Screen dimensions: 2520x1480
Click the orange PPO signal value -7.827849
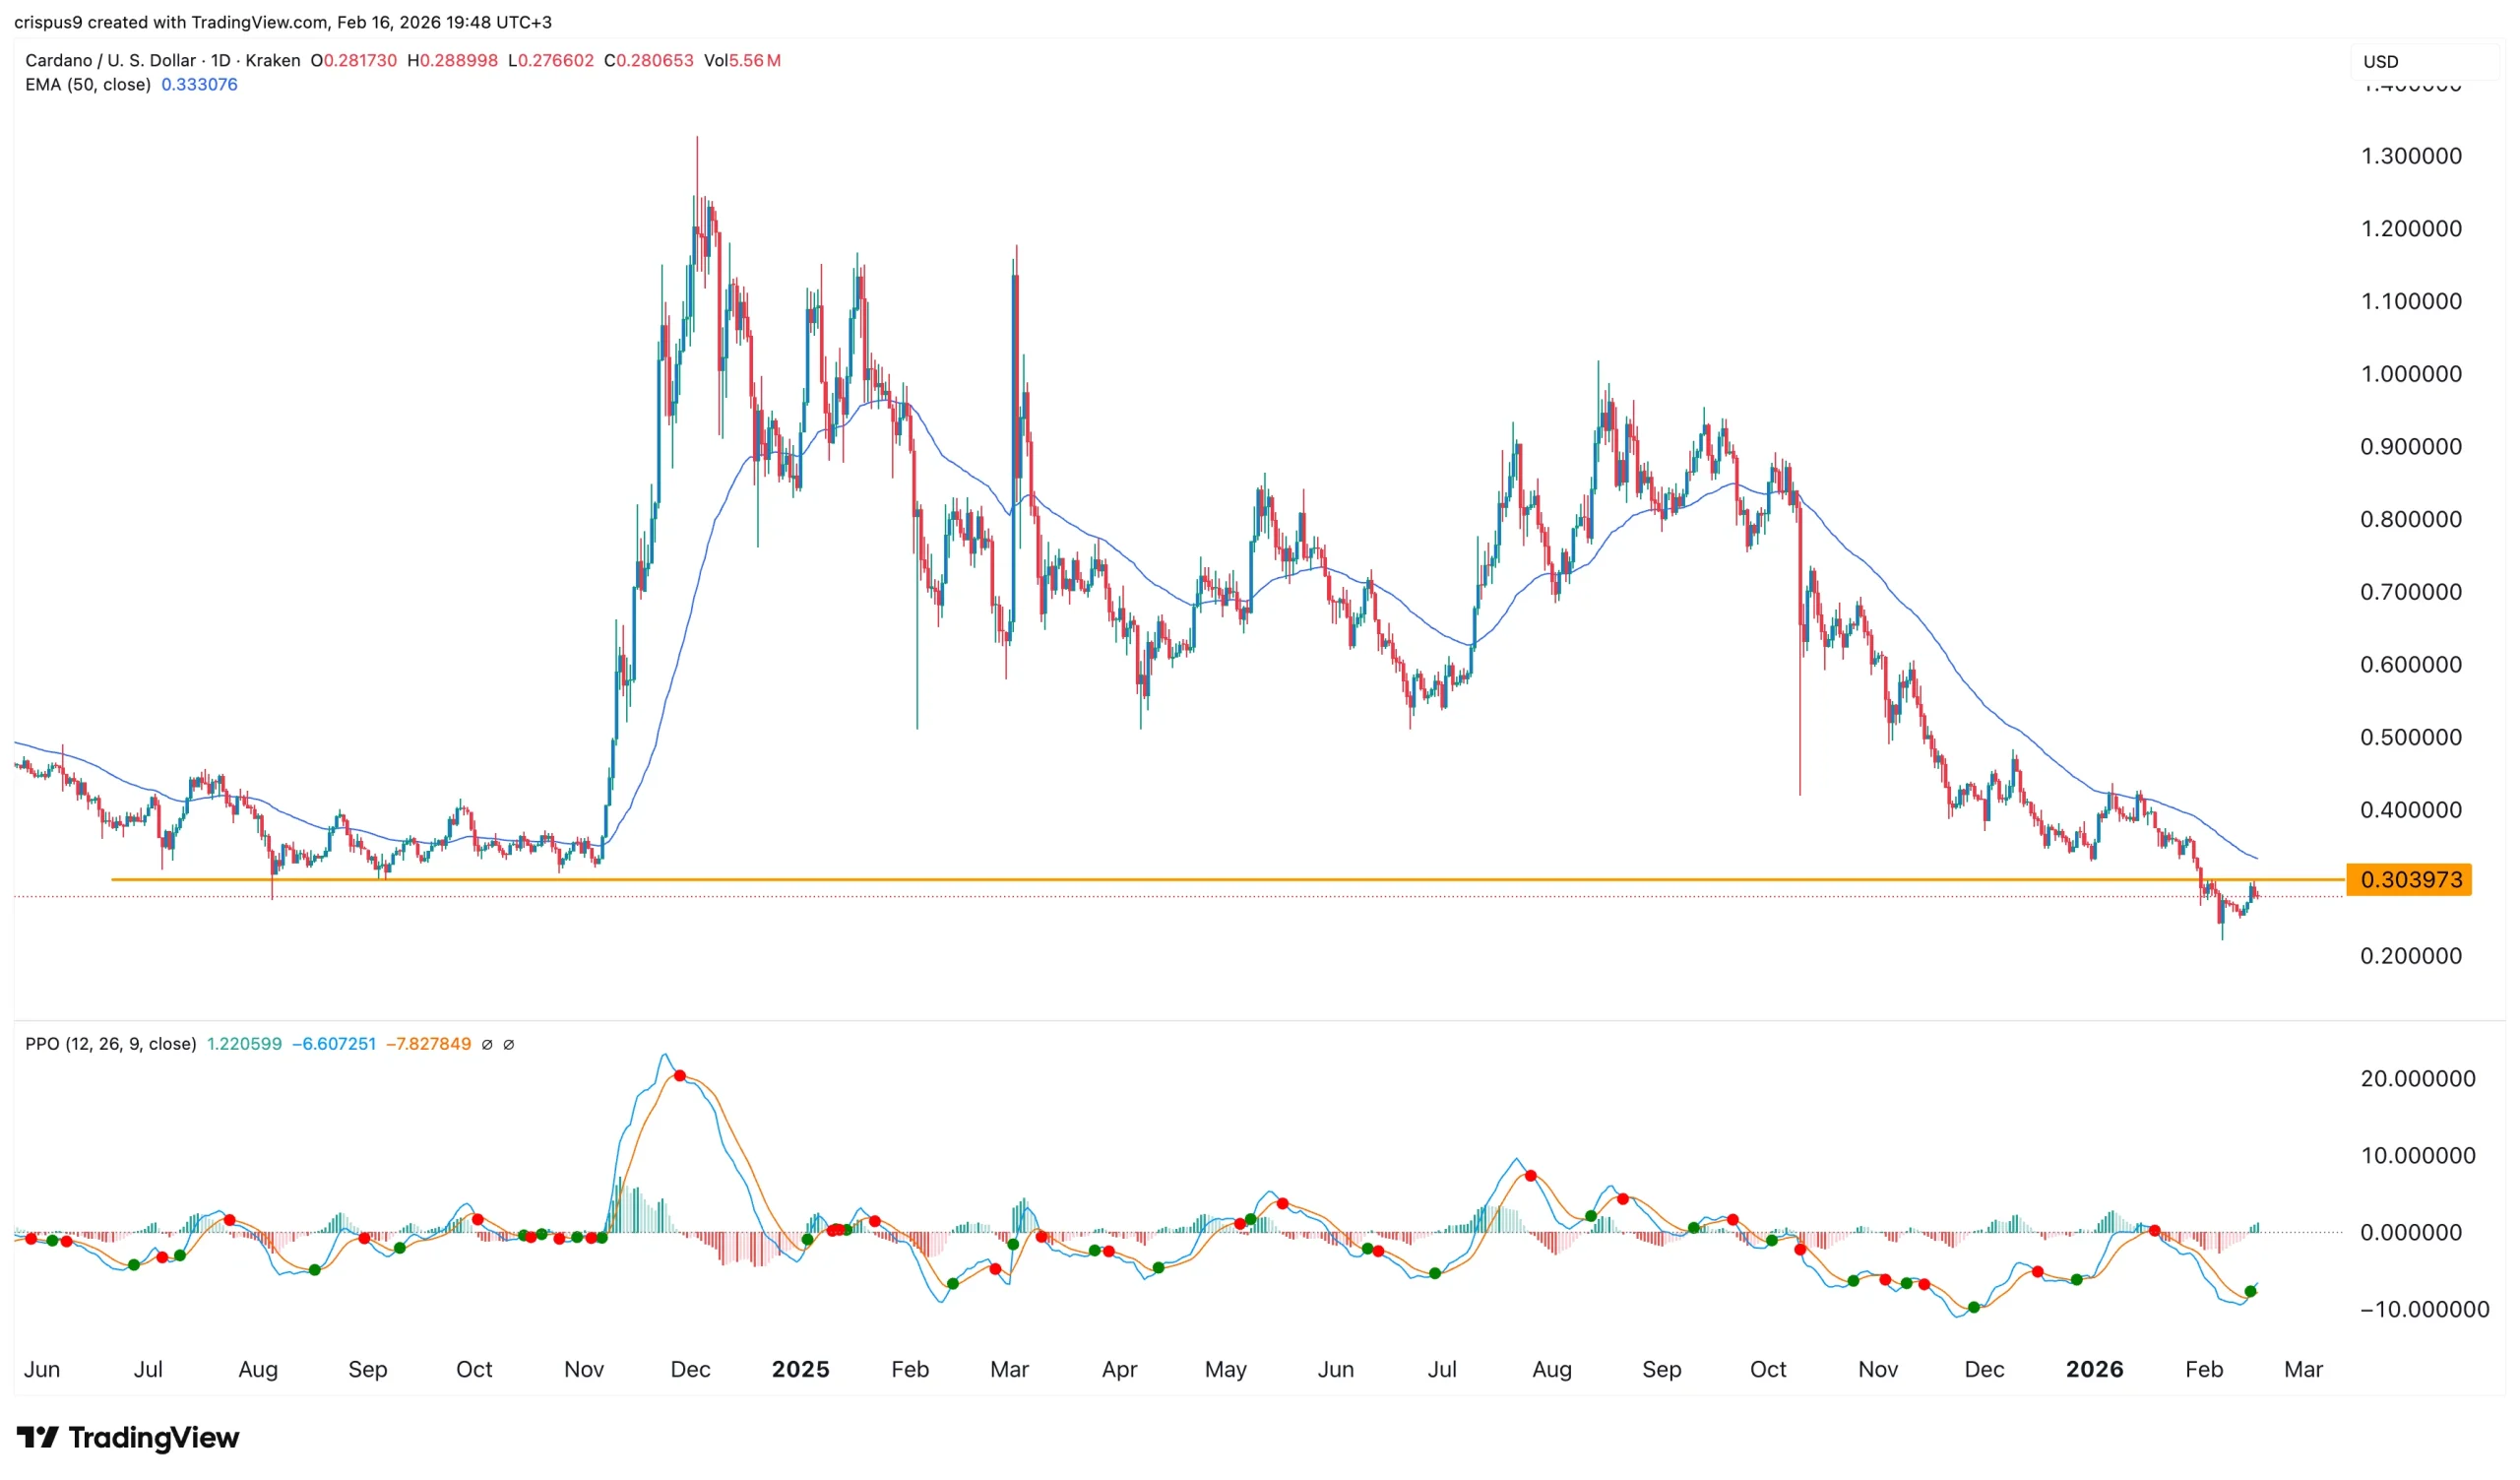428,1044
